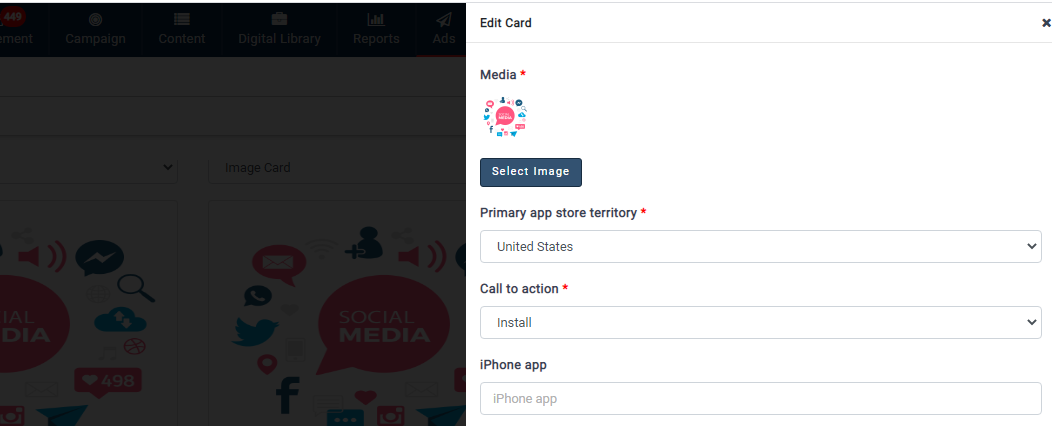Click the Reports bar chart icon

coord(376,20)
